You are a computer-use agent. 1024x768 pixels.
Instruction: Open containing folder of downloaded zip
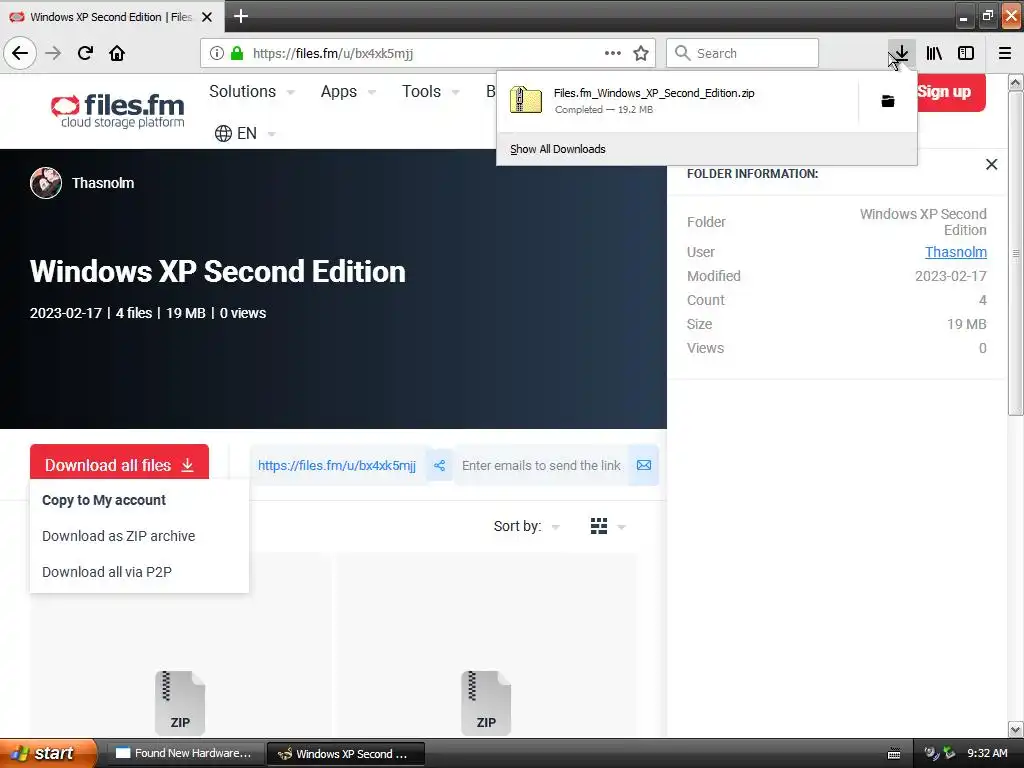[888, 101]
